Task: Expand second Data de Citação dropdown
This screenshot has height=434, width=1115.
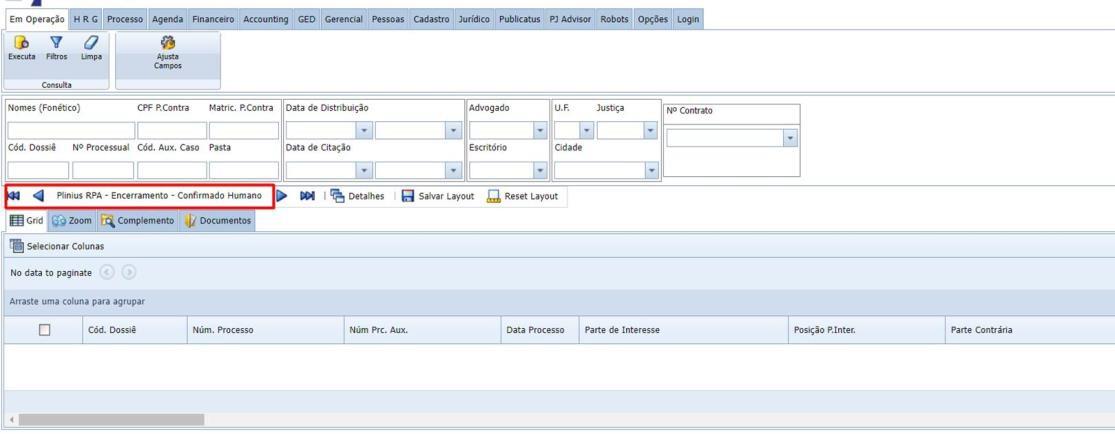Action: tap(454, 171)
